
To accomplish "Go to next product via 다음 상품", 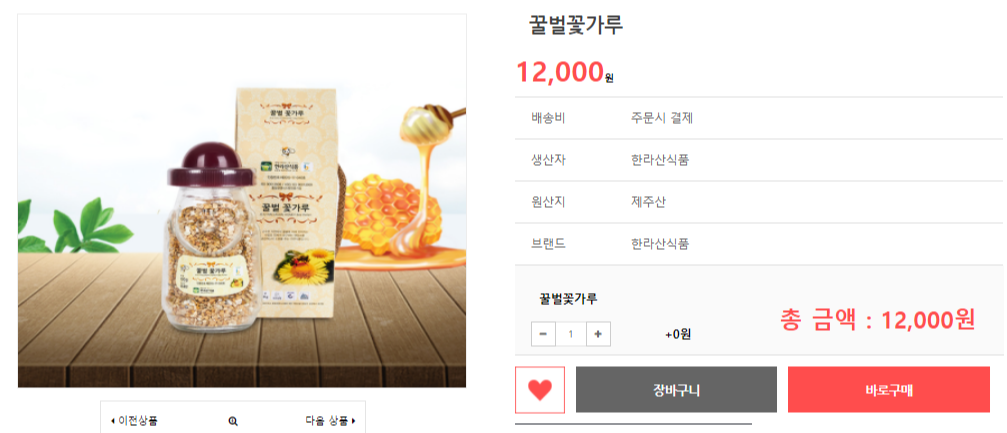I will pos(330,421).
